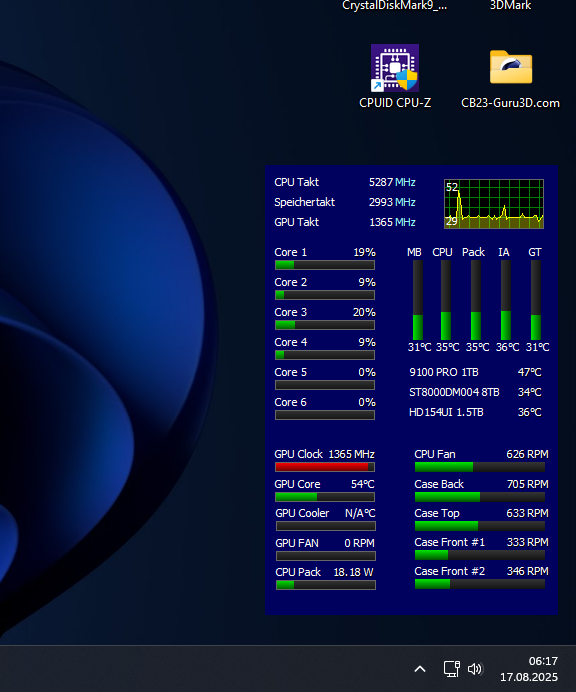
Task: Click the CPU Fan RPM bar
Action: [480, 467]
